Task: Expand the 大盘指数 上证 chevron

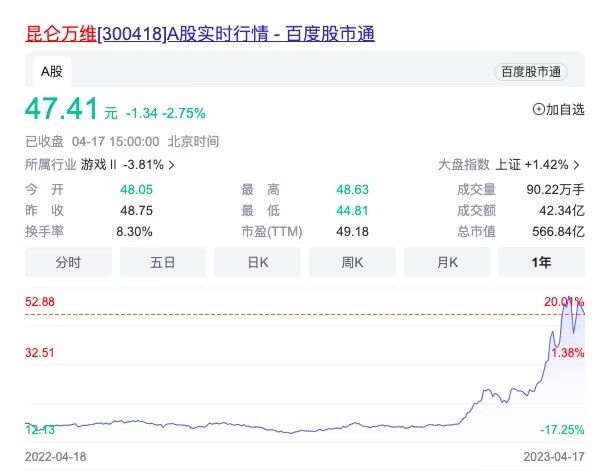Action: (x=576, y=165)
